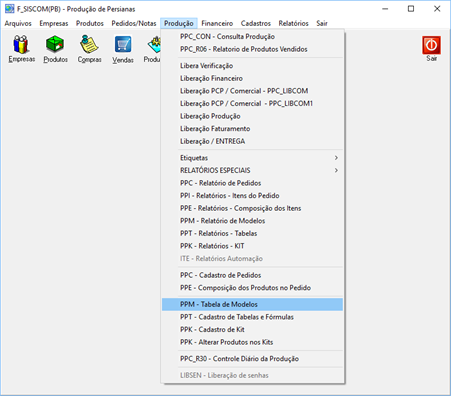Select PPM - Relatório de Modelos
The height and width of the screenshot is (396, 451).
(252, 221)
